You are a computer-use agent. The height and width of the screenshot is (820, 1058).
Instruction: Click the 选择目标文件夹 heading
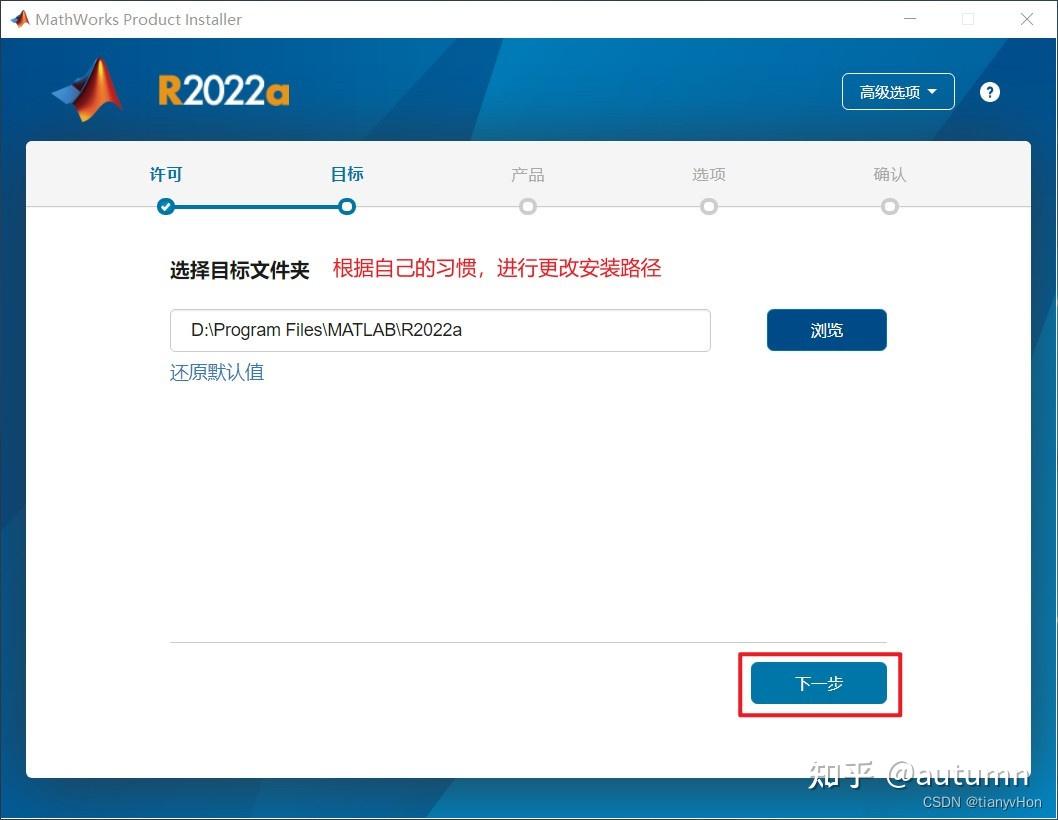239,269
